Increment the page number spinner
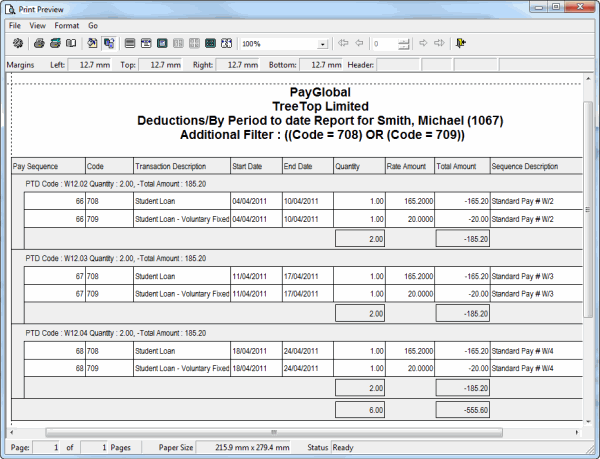The image size is (600, 459). (404, 41)
